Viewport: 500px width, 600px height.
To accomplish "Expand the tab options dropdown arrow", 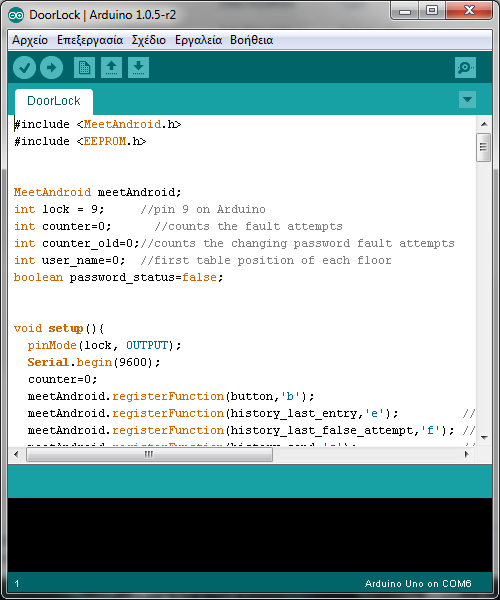I will coord(467,99).
